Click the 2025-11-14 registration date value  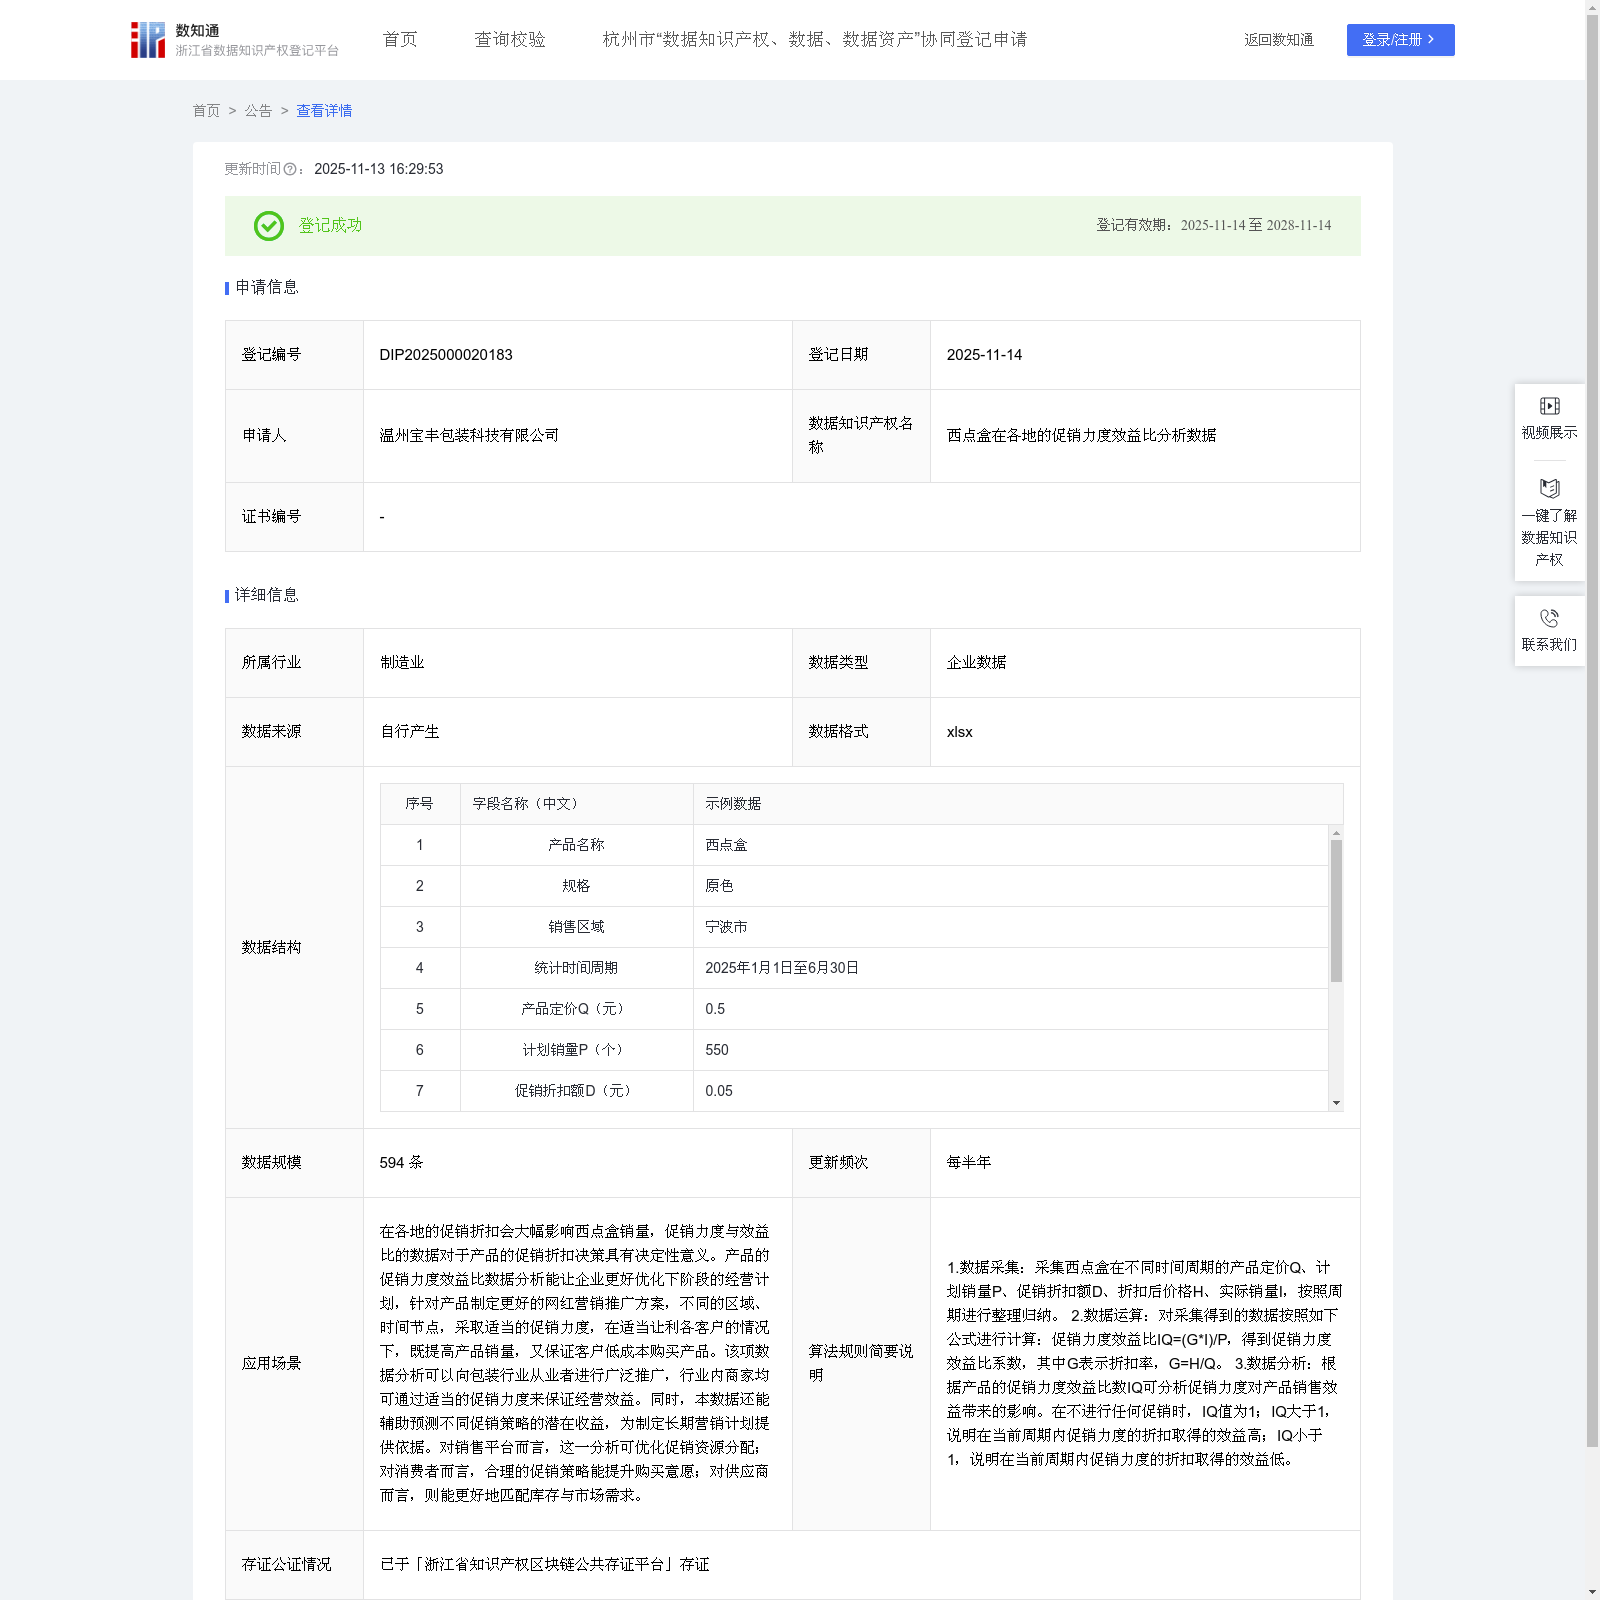(984, 355)
